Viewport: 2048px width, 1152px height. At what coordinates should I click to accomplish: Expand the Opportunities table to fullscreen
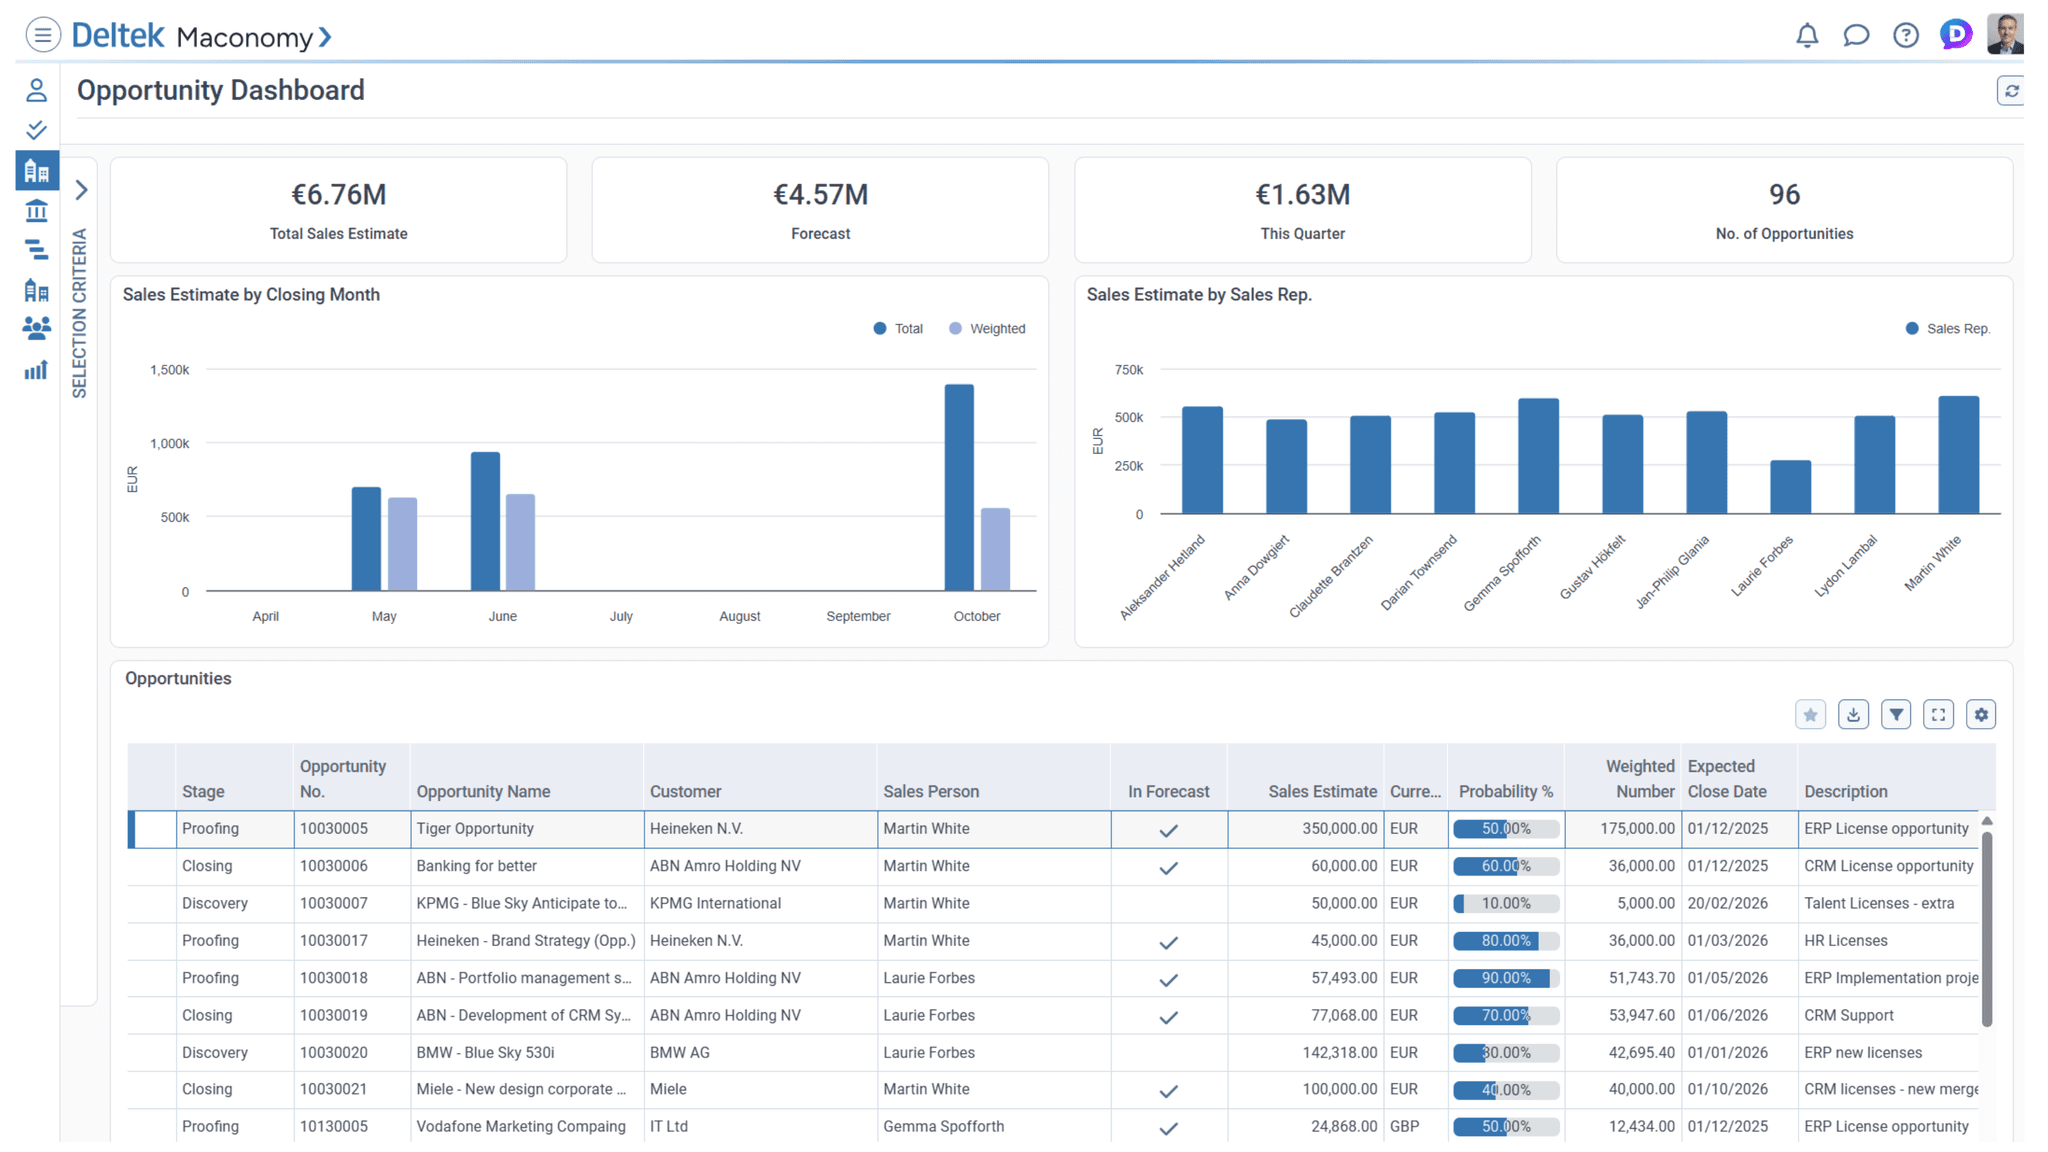click(1938, 714)
